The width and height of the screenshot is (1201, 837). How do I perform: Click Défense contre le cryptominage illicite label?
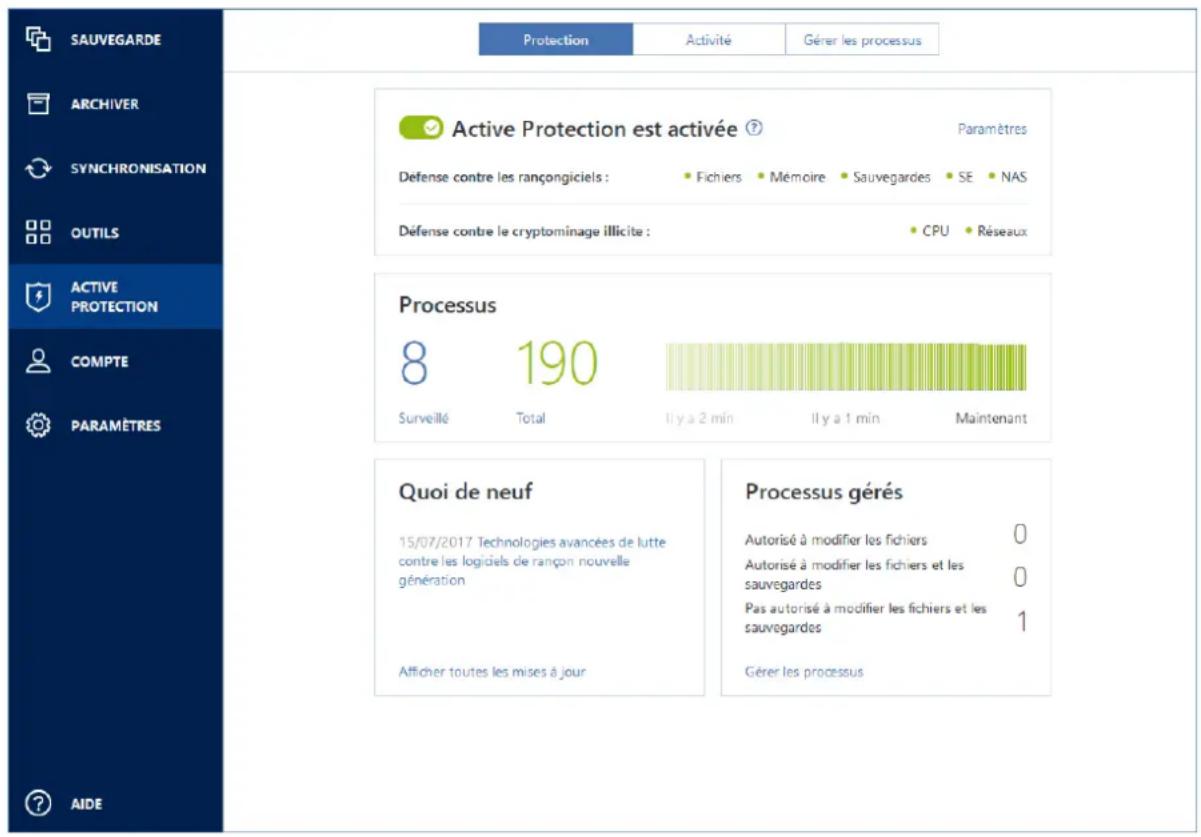524,231
